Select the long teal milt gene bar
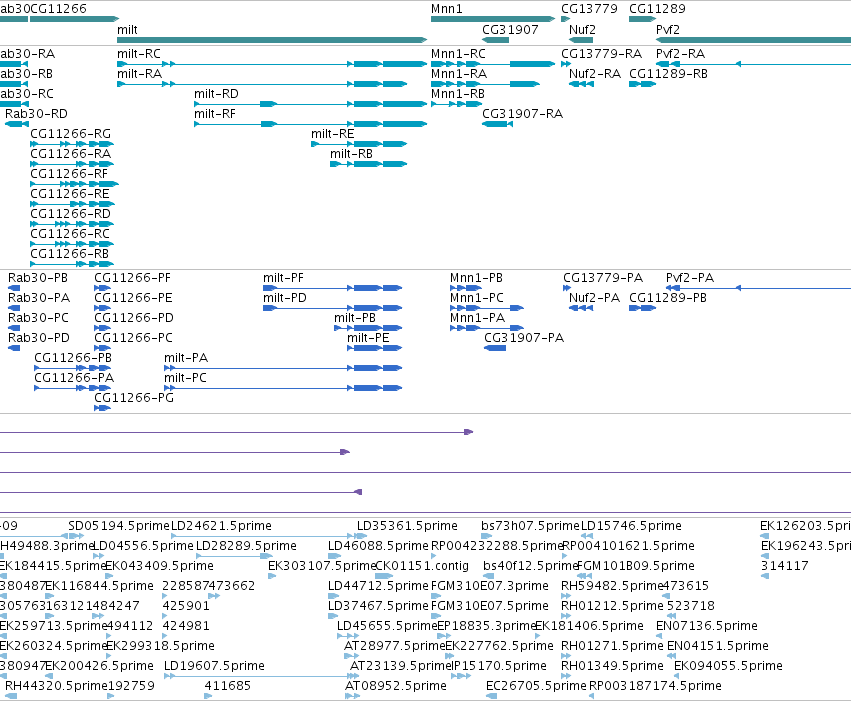The image size is (851, 701). tap(272, 40)
